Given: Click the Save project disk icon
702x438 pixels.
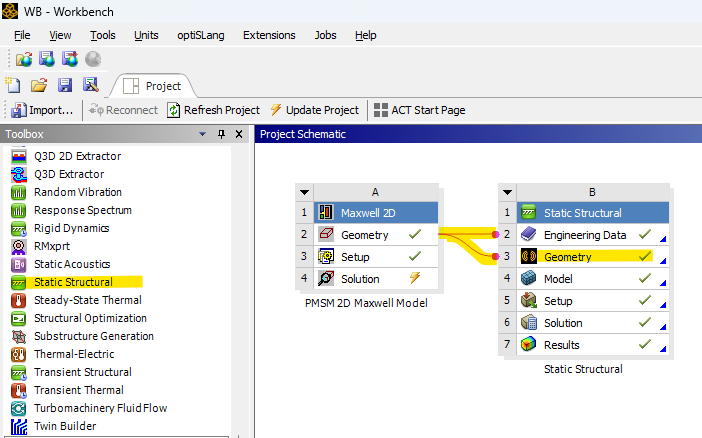Looking at the screenshot, I should coord(65,85).
